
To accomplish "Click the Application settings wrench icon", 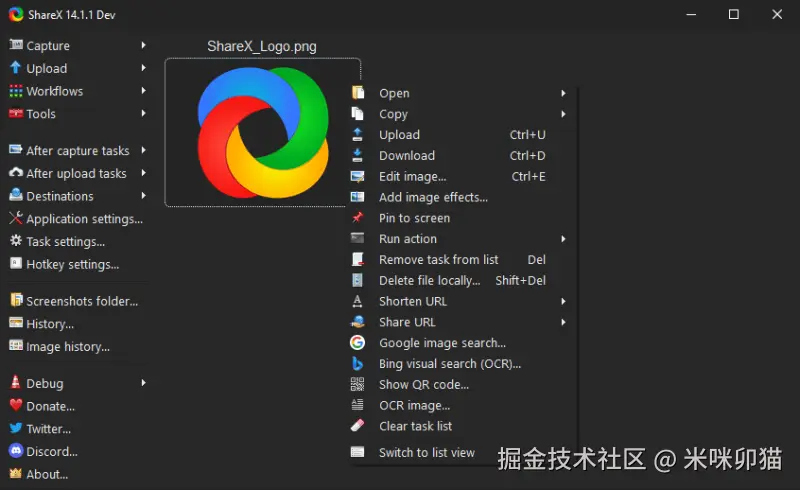I will [16, 218].
